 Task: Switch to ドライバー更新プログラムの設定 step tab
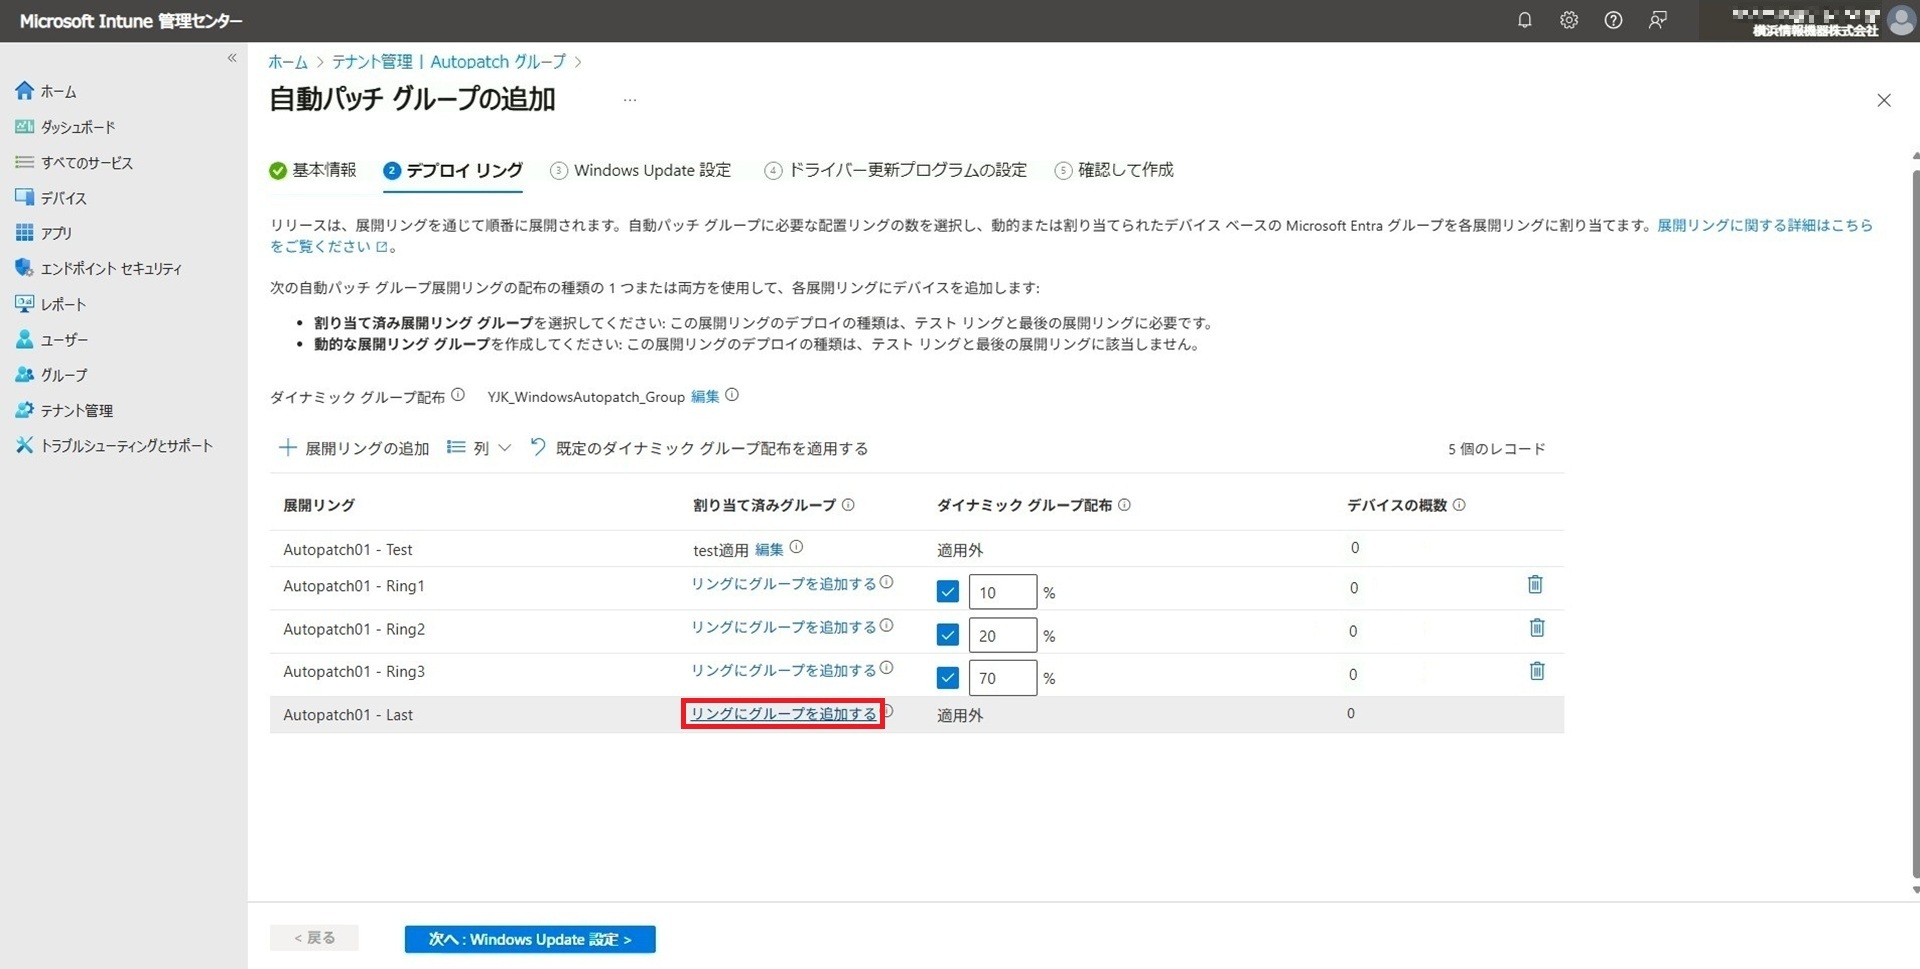tap(896, 170)
